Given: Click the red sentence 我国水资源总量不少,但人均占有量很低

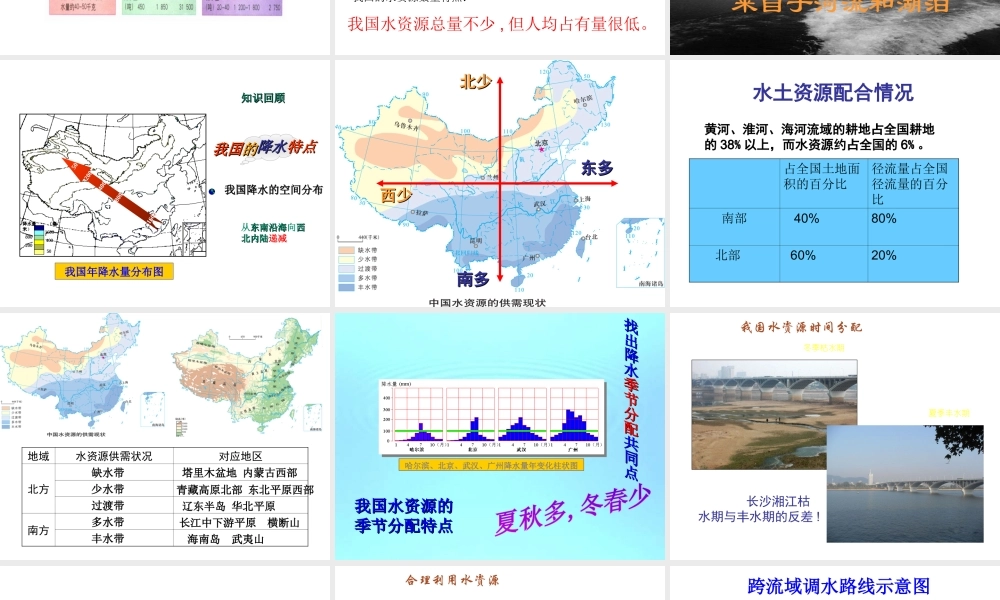Looking at the screenshot, I should [499, 24].
